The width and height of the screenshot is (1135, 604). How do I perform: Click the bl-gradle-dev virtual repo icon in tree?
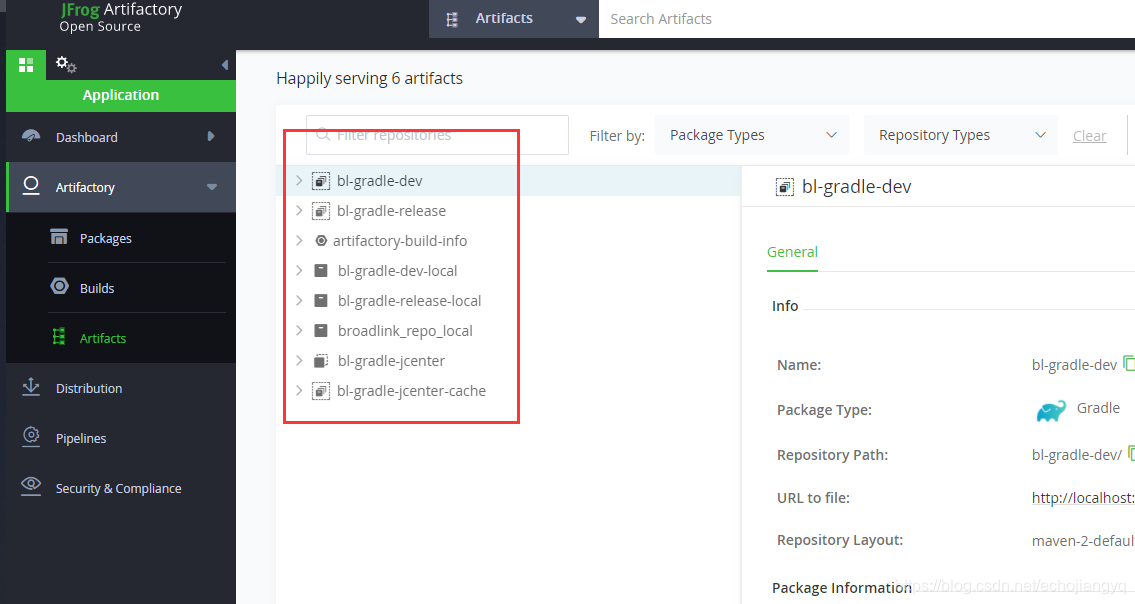(321, 181)
